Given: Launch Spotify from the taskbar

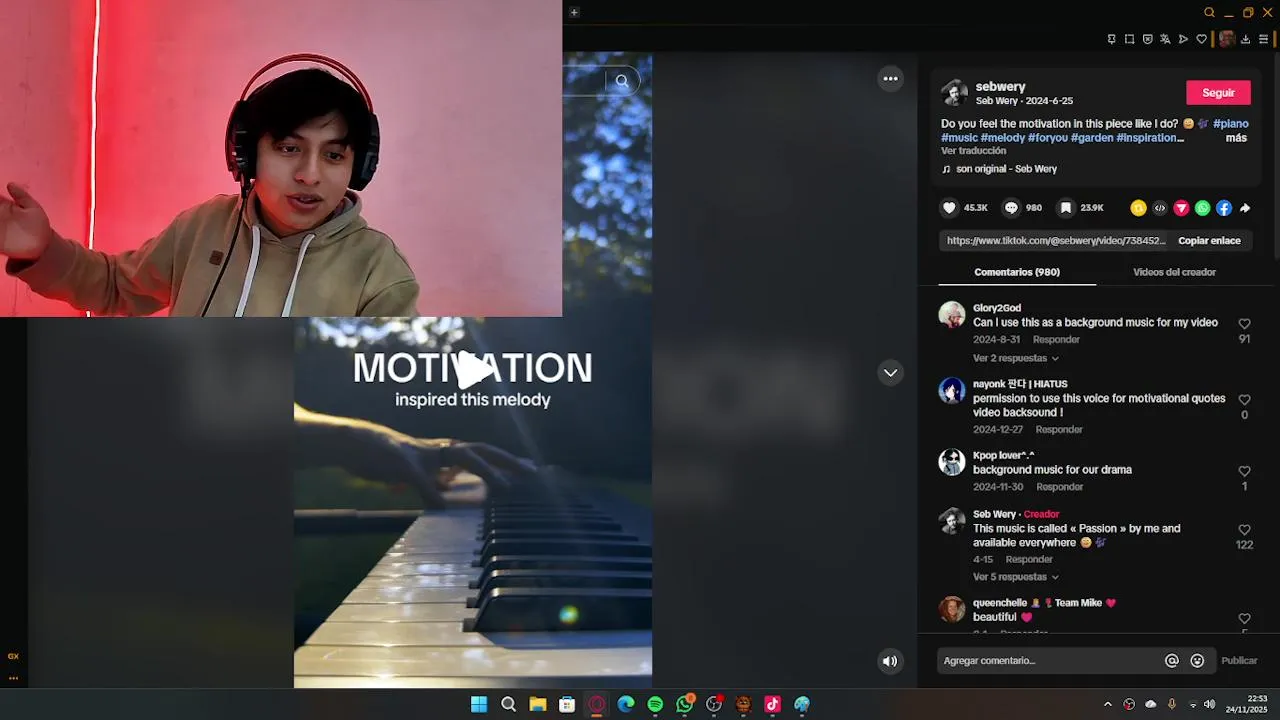Looking at the screenshot, I should 655,704.
